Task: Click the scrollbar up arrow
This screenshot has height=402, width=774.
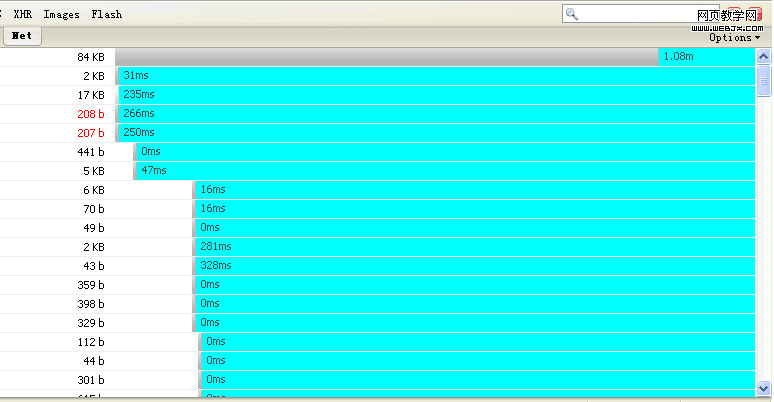Action: (x=763, y=56)
